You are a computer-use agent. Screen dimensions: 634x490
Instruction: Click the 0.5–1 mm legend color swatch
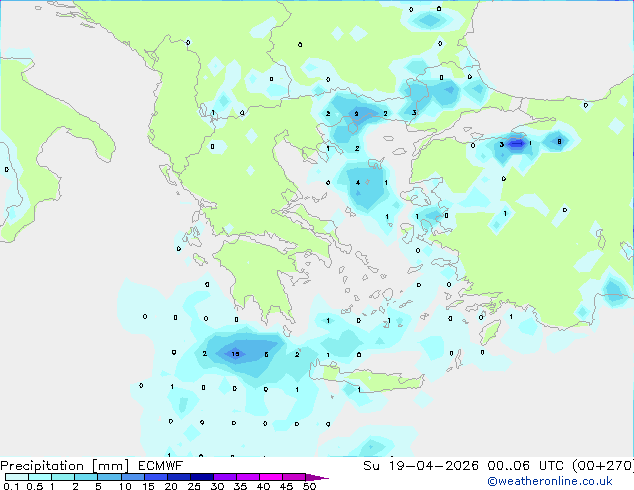coord(40,477)
